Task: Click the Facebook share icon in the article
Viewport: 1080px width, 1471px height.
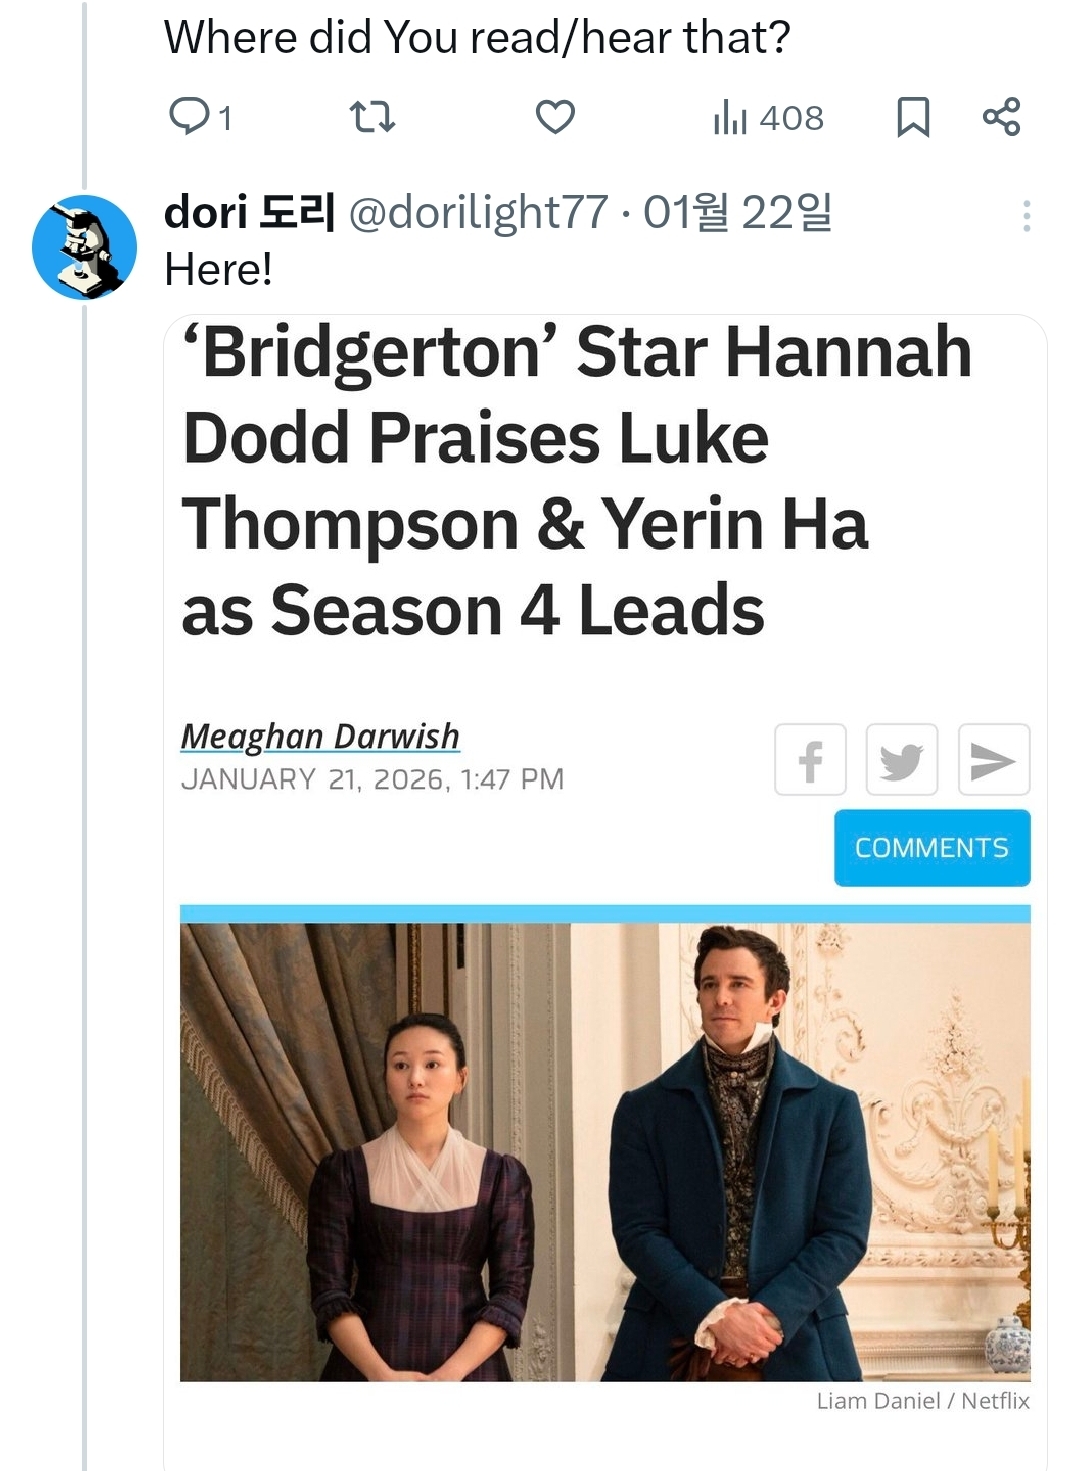Action: click(810, 760)
